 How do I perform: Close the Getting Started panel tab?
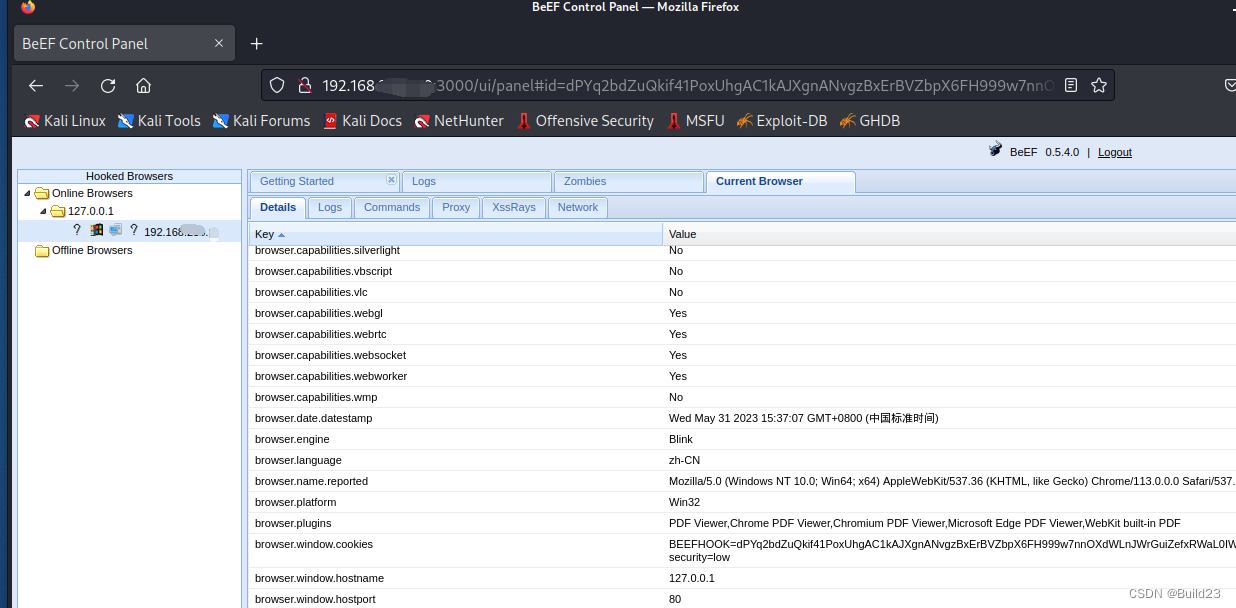(391, 180)
